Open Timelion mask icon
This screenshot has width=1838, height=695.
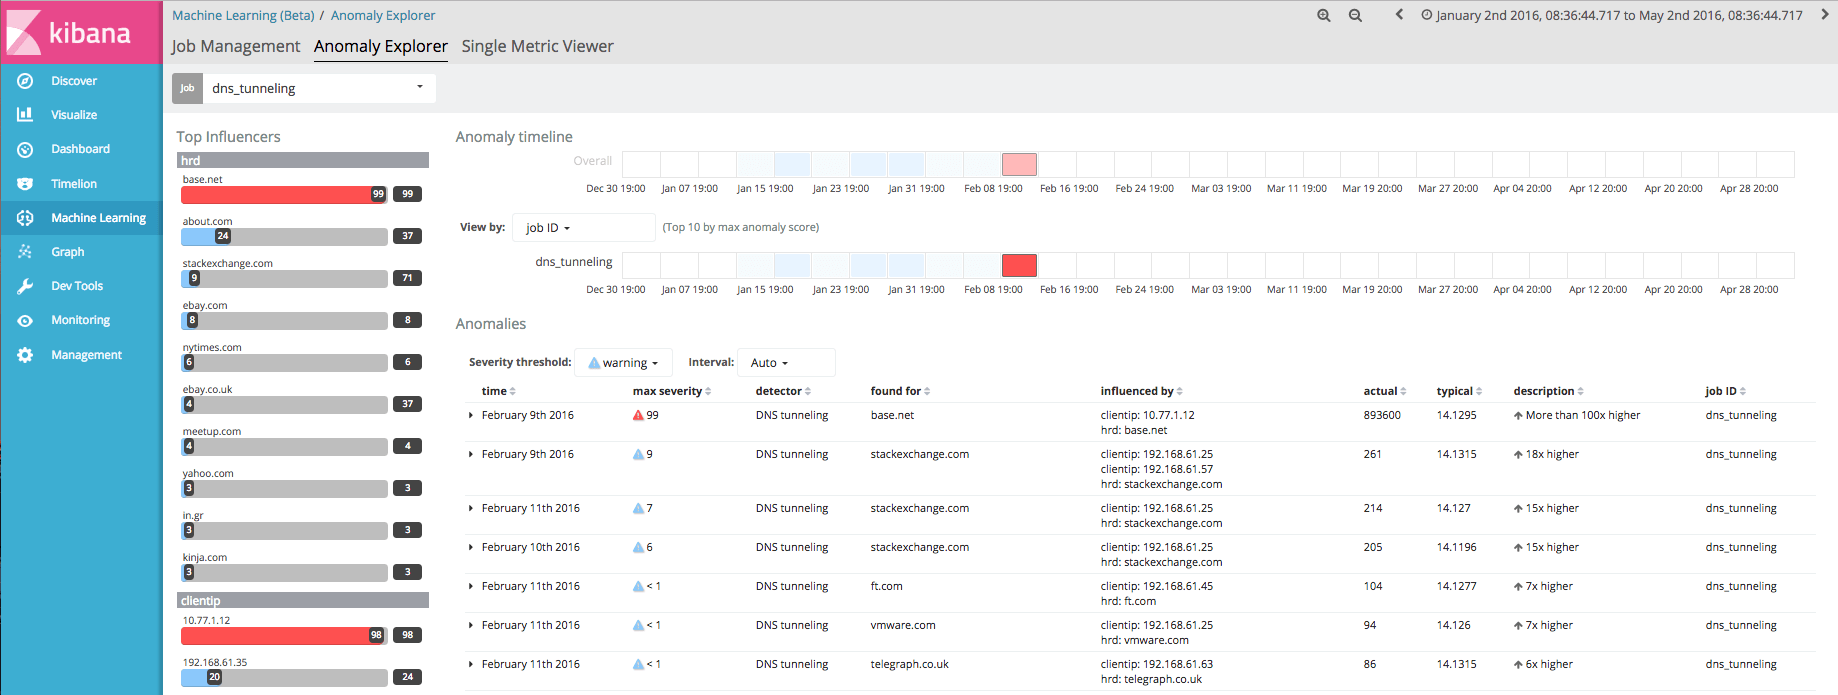[25, 184]
